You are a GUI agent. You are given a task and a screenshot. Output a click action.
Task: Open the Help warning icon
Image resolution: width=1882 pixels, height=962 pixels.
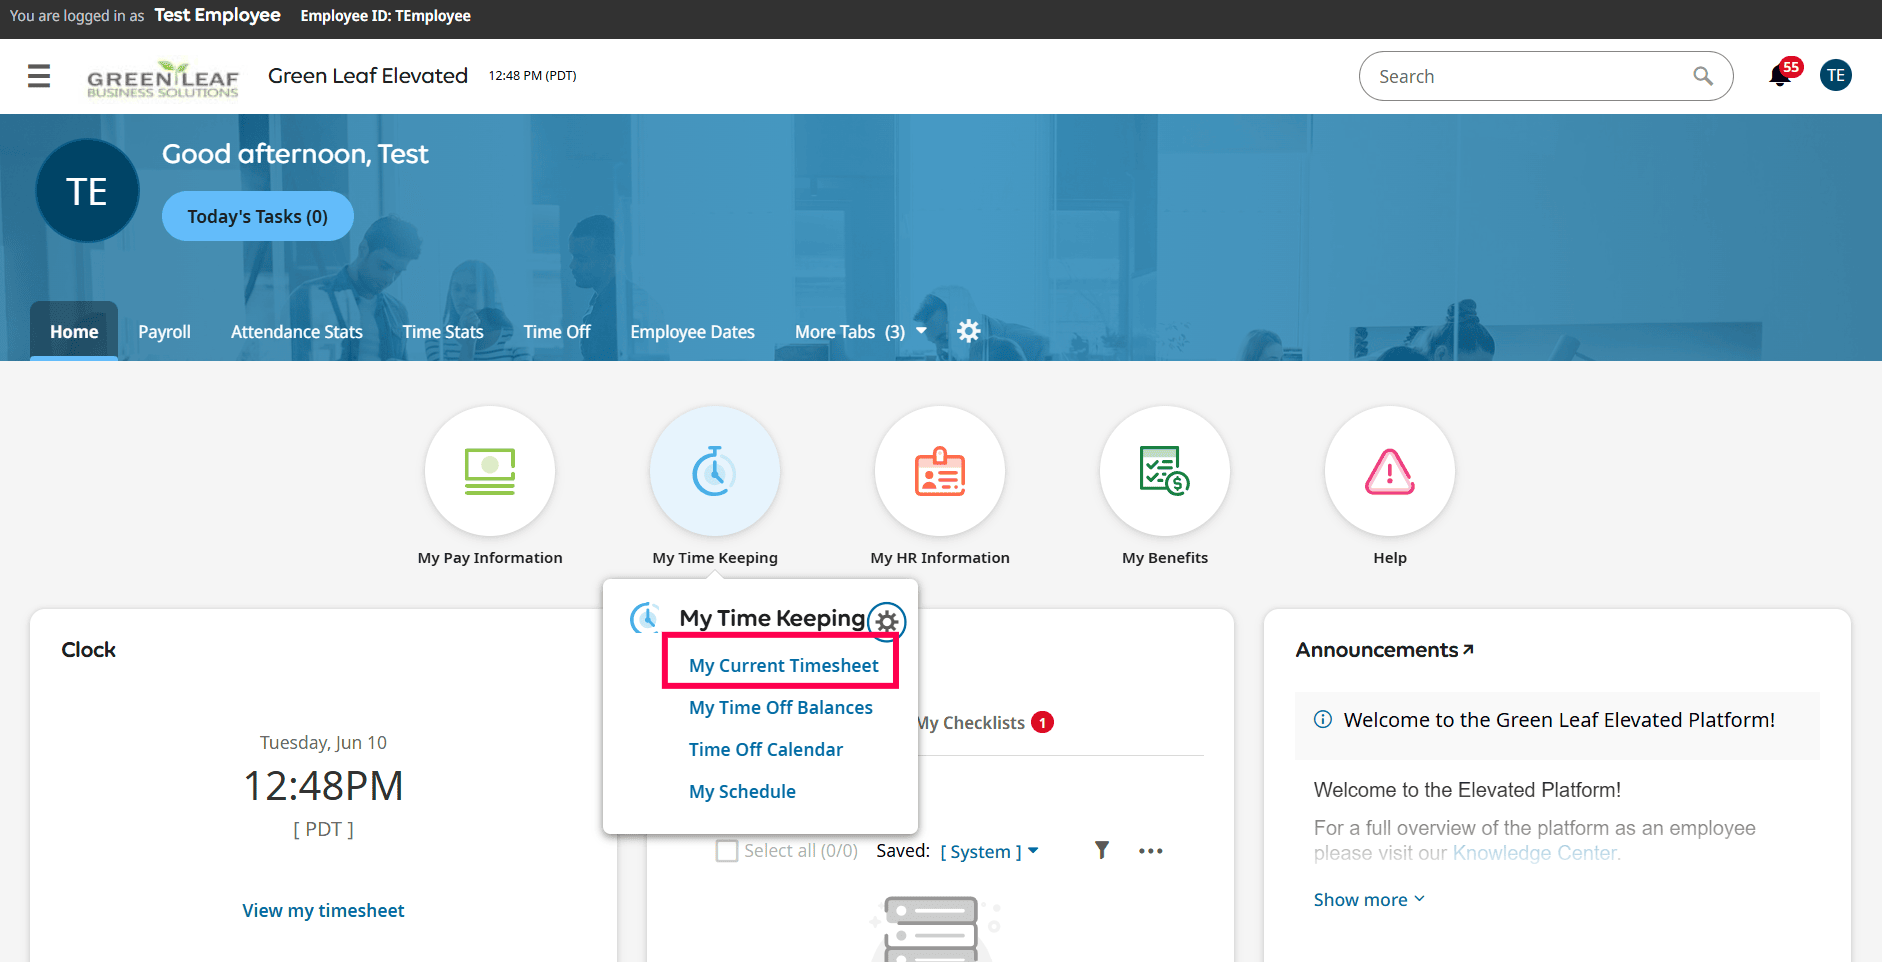[x=1390, y=471]
